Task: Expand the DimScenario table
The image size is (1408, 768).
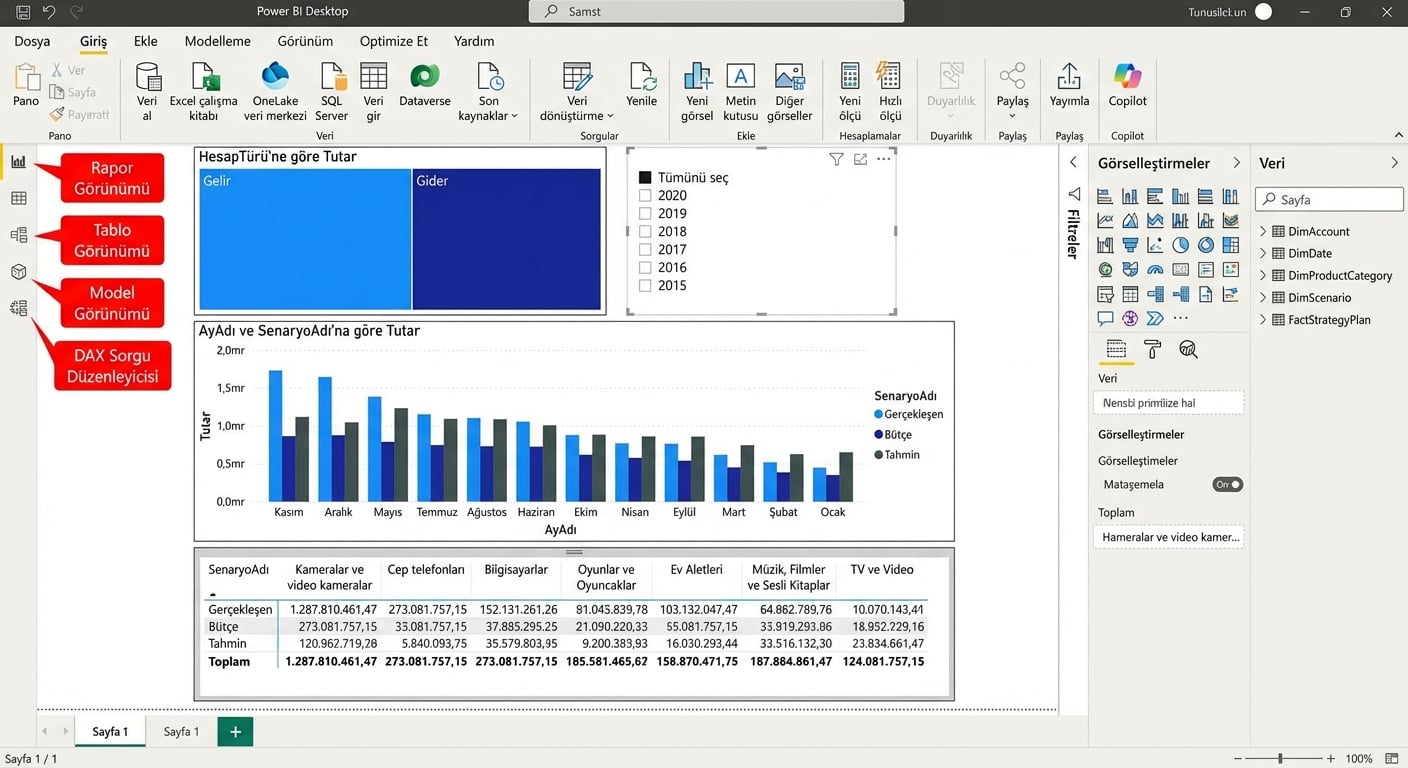Action: pos(1263,297)
